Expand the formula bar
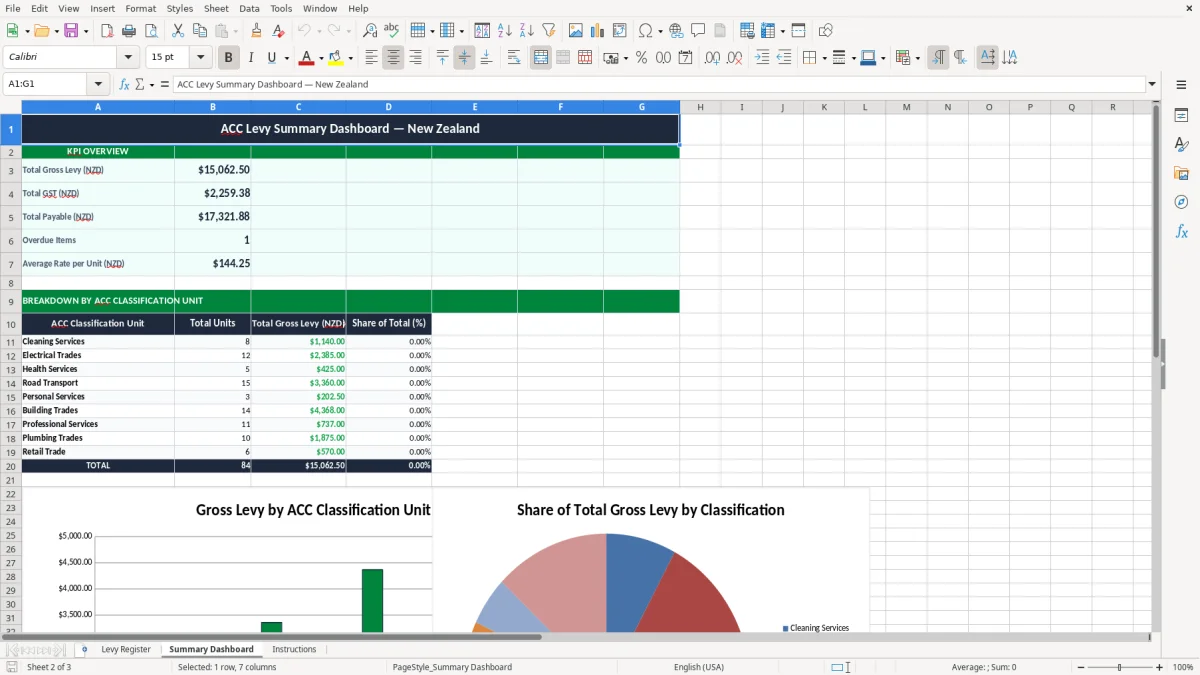 point(1152,85)
